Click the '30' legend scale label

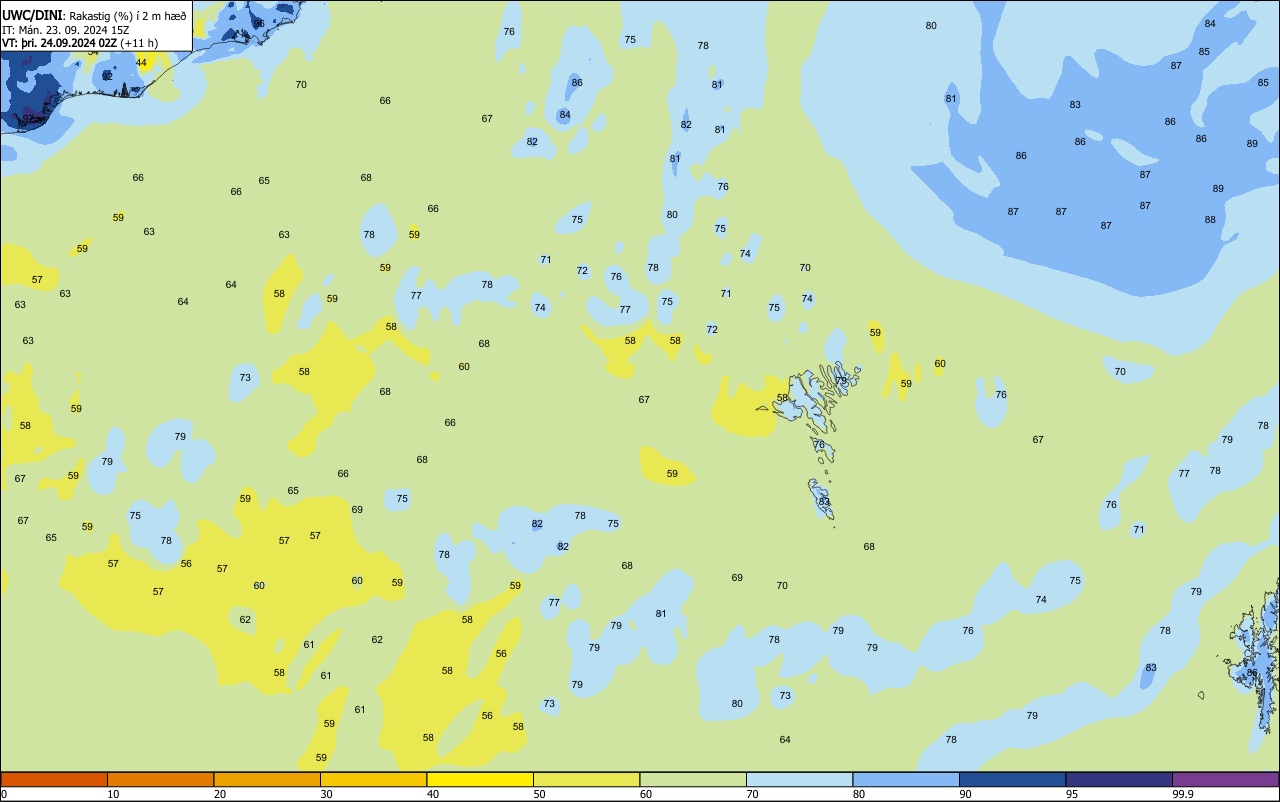click(x=326, y=794)
